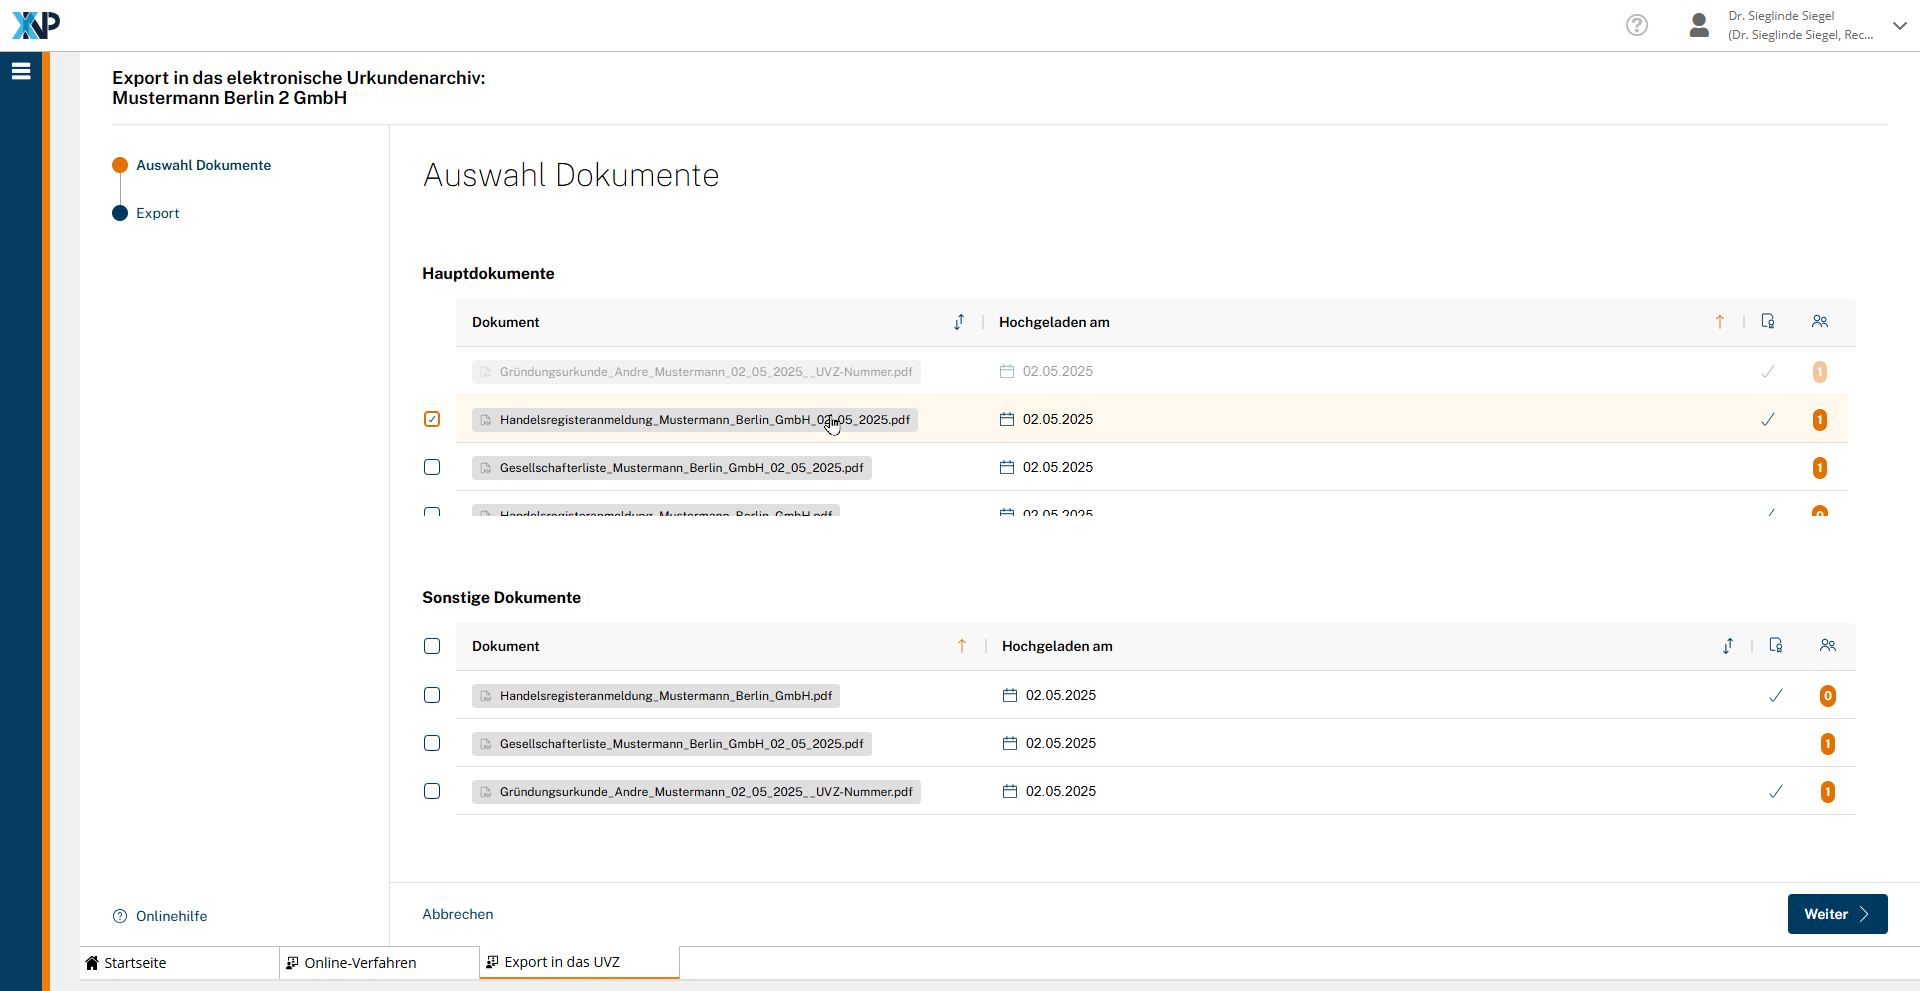This screenshot has height=991, width=1920.
Task: Click the participants column icon in Hauptdokumente header
Action: coord(1819,322)
